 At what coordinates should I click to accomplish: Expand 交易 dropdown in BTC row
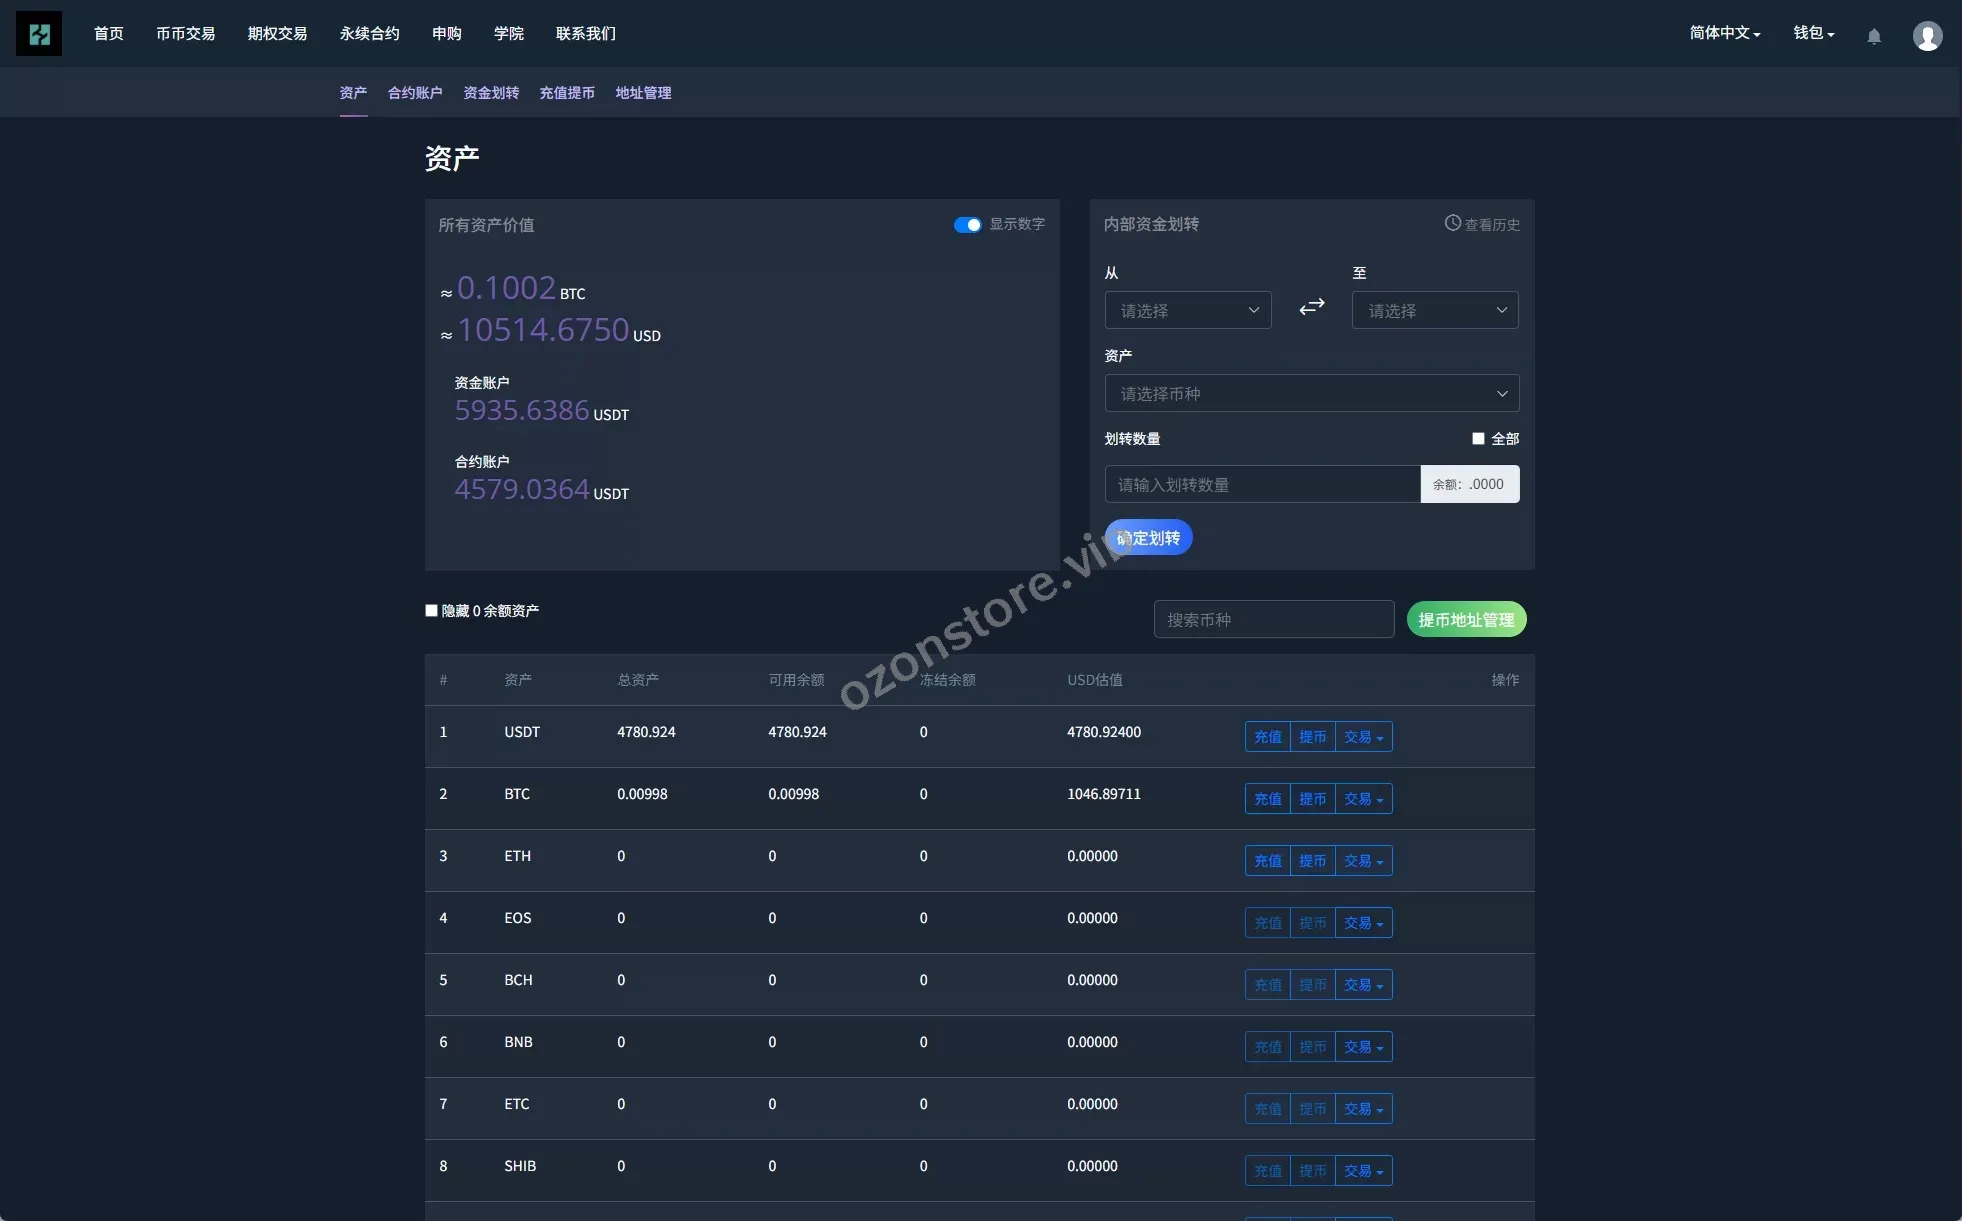[1363, 799]
